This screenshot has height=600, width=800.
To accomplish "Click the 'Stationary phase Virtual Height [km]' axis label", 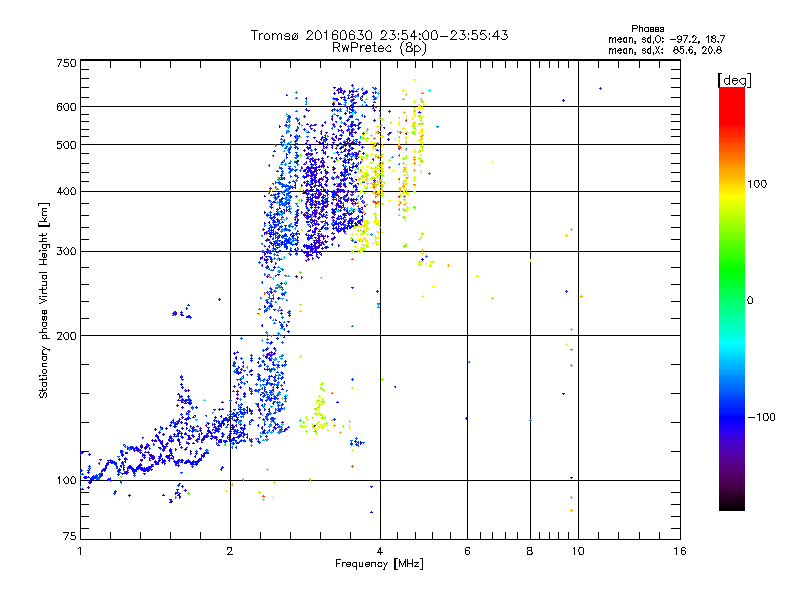I will (x=44, y=300).
